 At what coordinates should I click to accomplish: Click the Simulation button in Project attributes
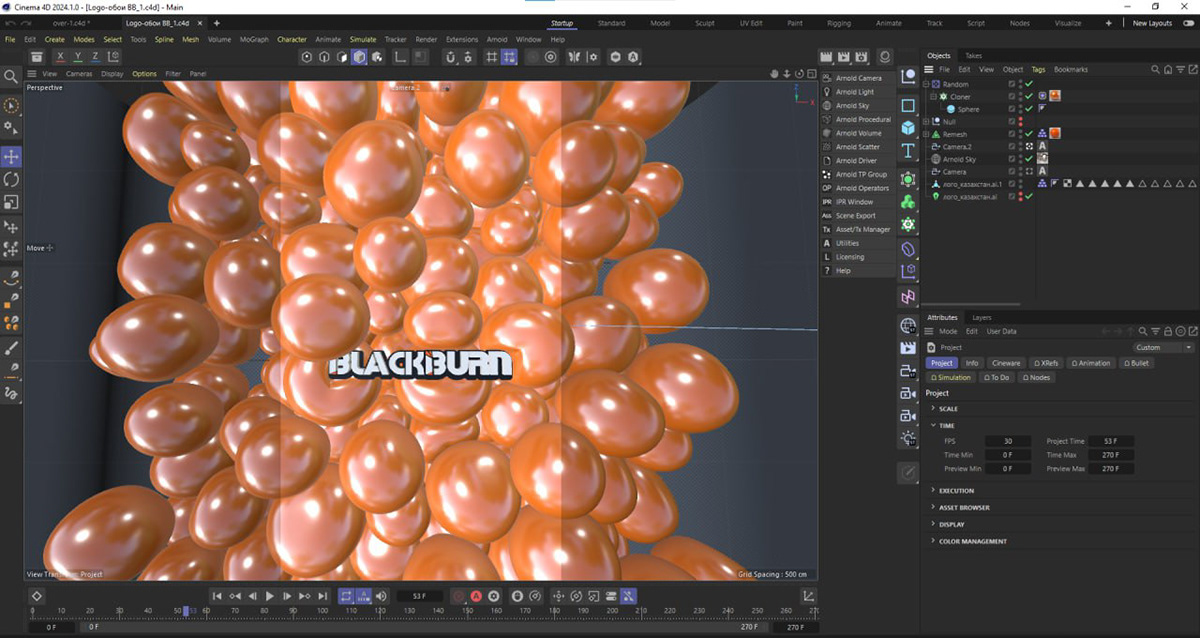(x=951, y=378)
